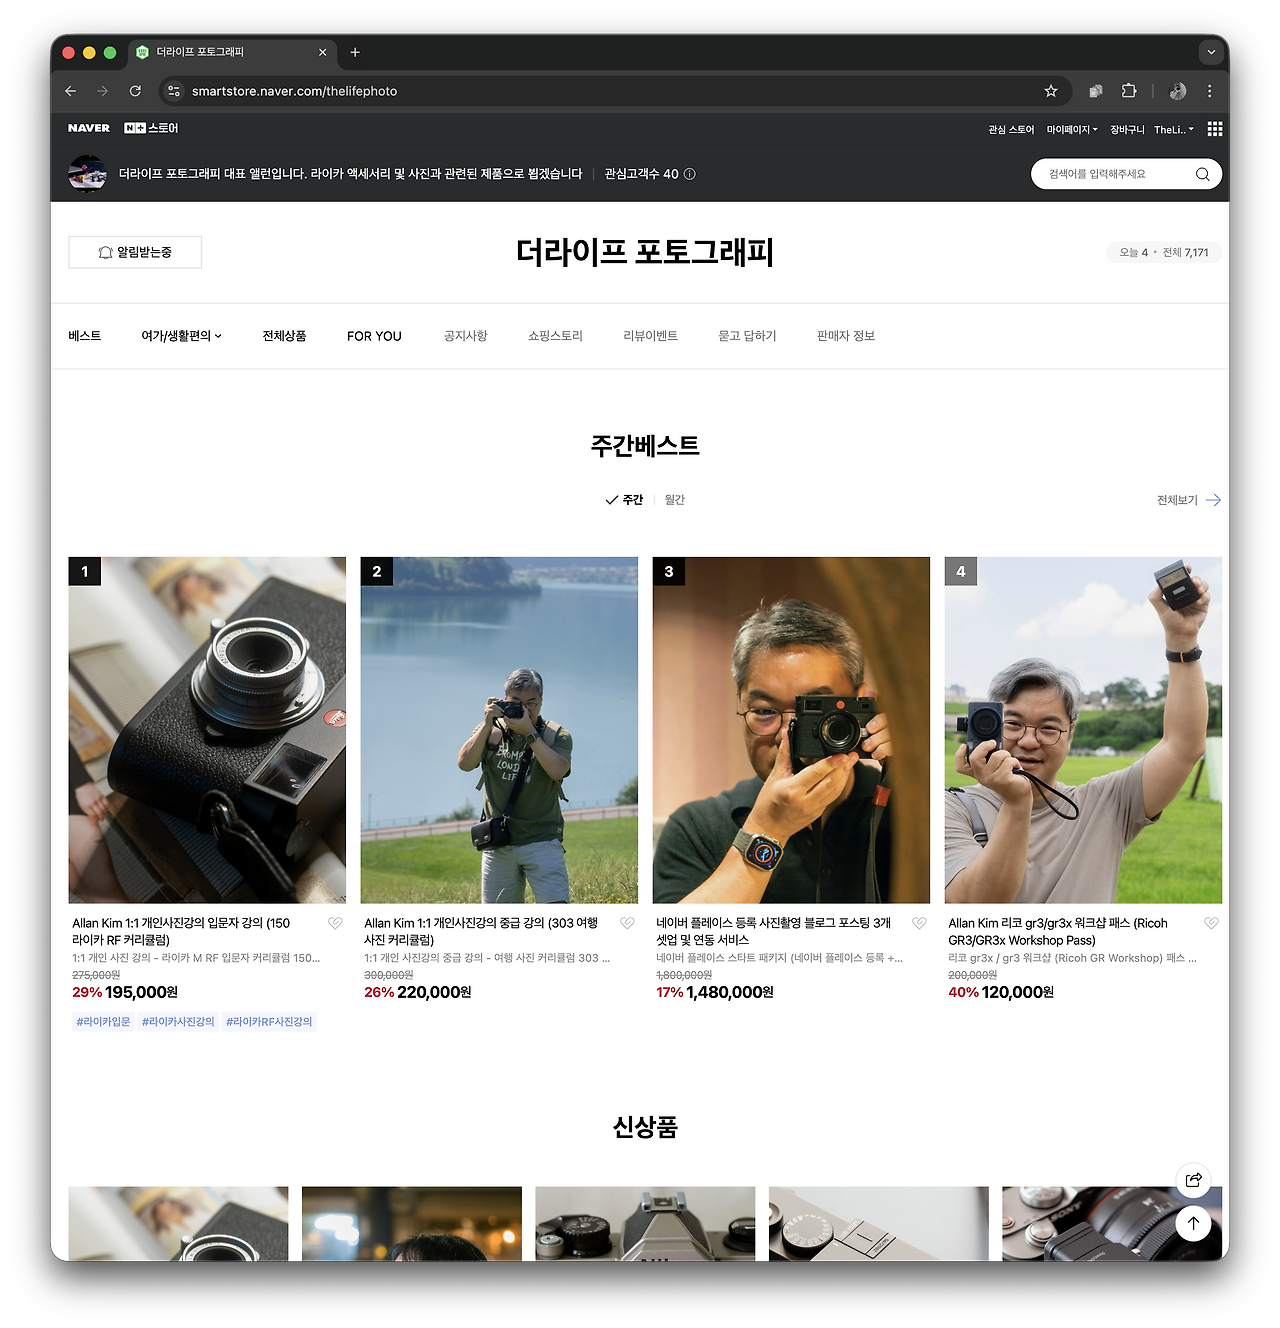The image size is (1280, 1328).
Task: Expand the TheLi.. account dropdown
Action: coord(1174,130)
